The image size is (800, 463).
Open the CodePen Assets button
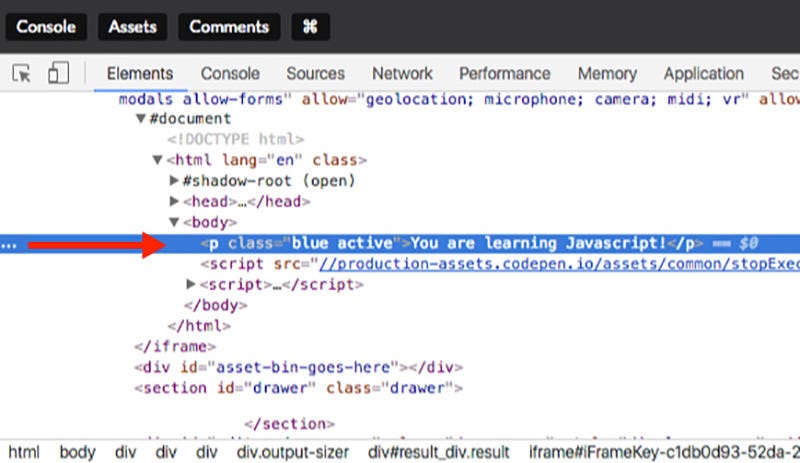pos(132,27)
